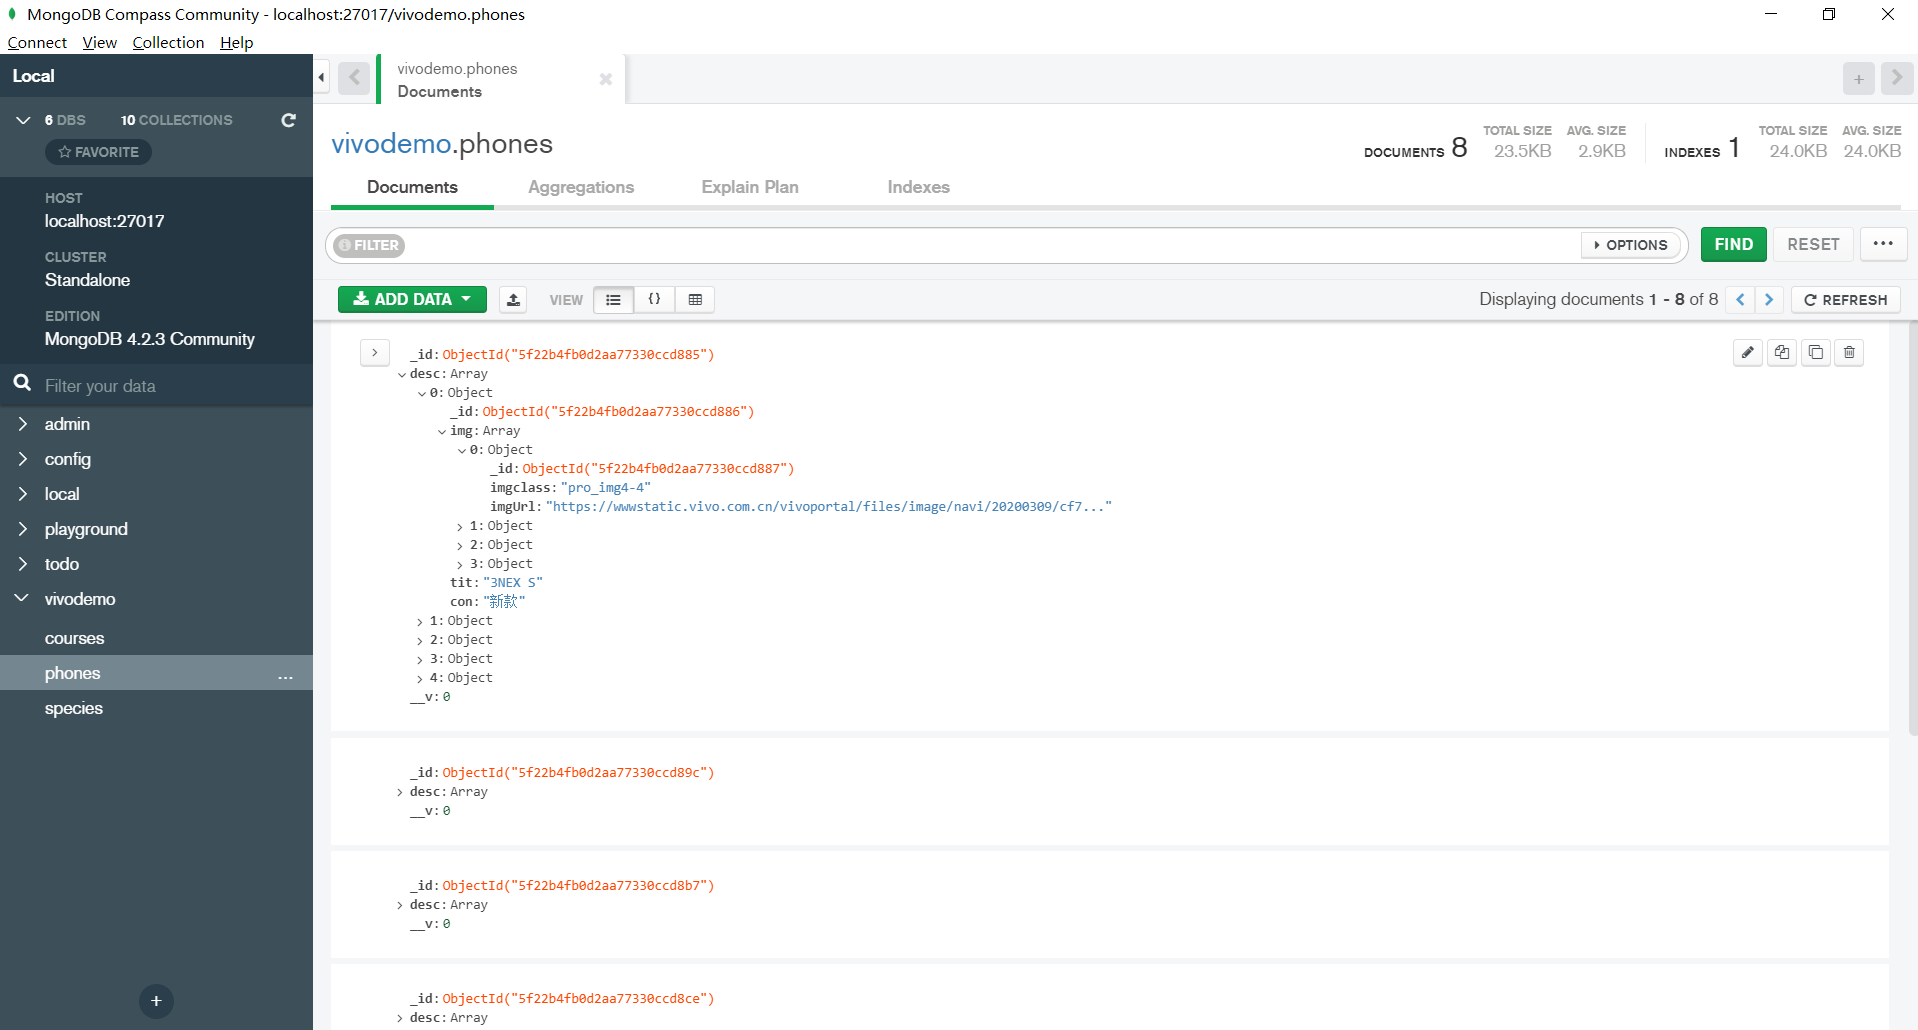The height and width of the screenshot is (1030, 1918).
Task: Open the Connect menu
Action: (x=37, y=42)
